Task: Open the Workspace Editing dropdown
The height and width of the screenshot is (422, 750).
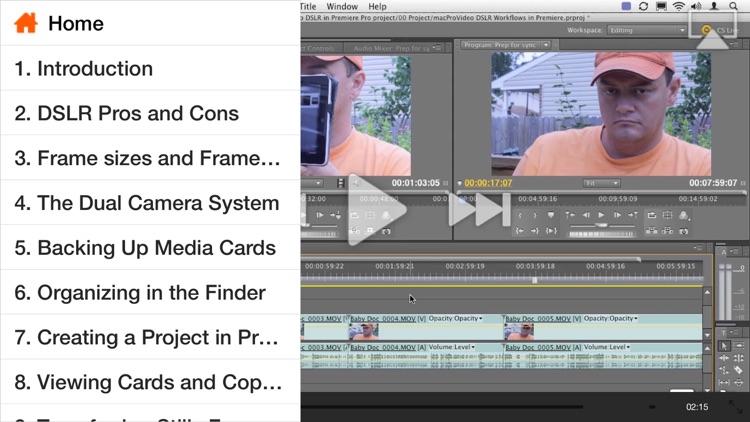Action: [x=647, y=30]
